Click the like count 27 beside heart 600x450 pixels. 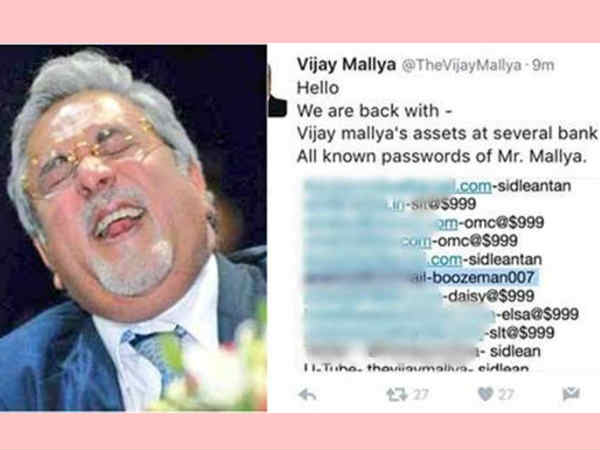506,394
